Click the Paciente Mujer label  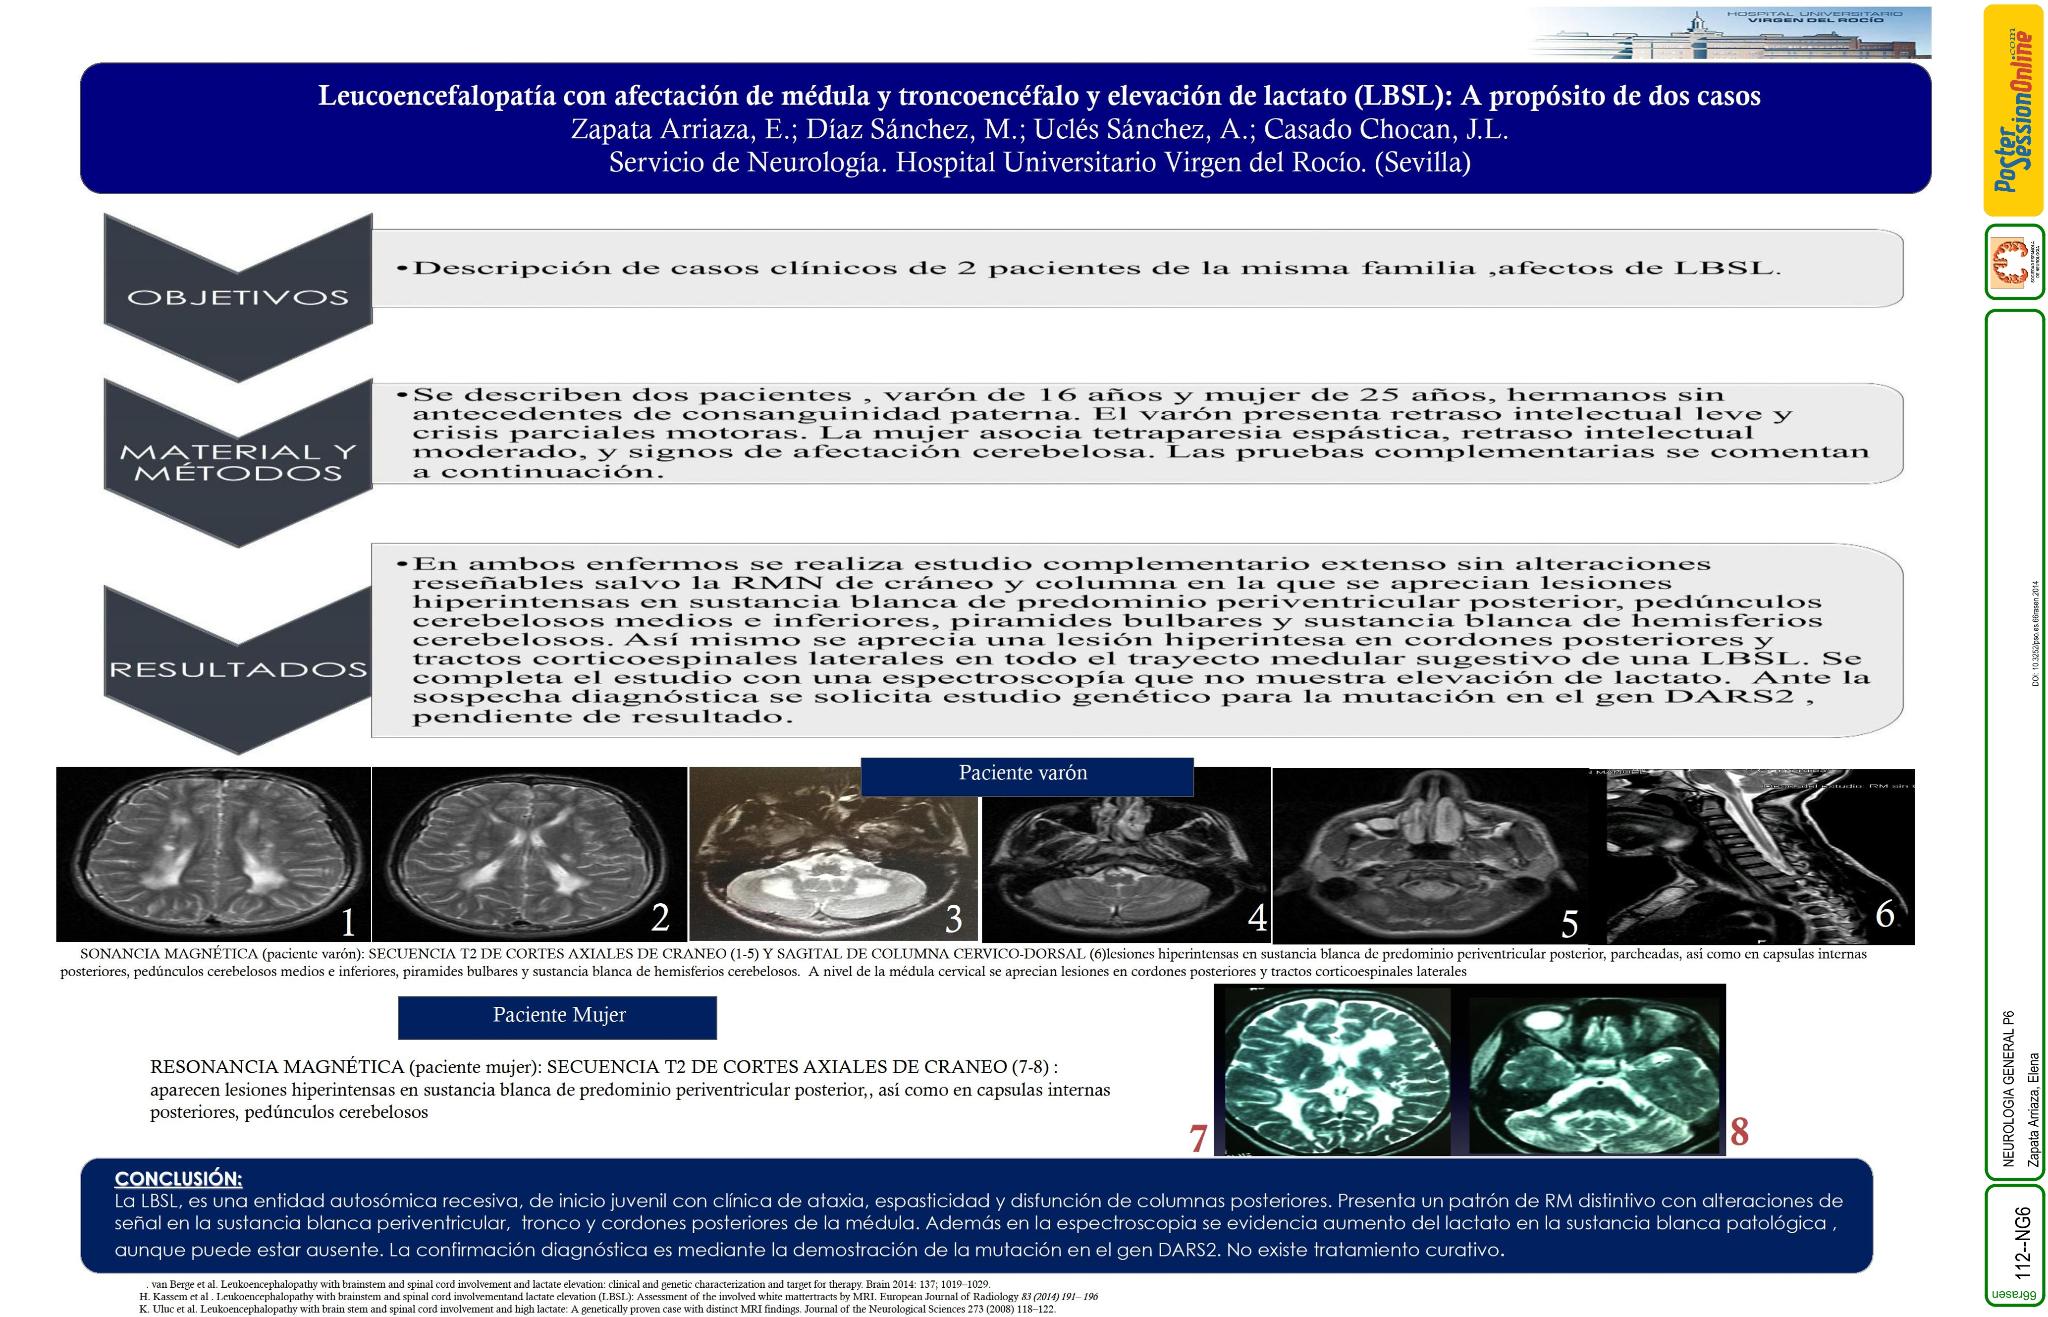(x=558, y=1017)
